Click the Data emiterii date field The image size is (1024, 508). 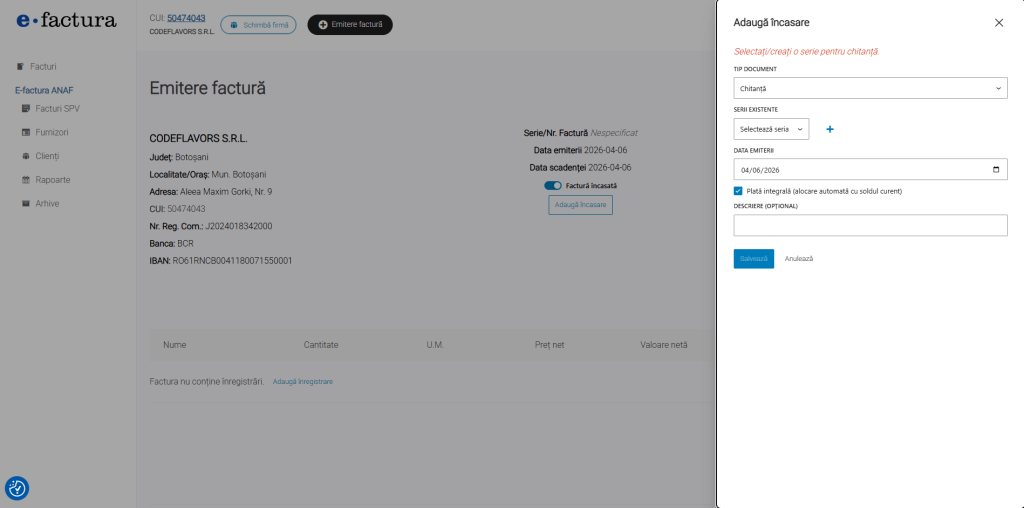click(x=871, y=170)
